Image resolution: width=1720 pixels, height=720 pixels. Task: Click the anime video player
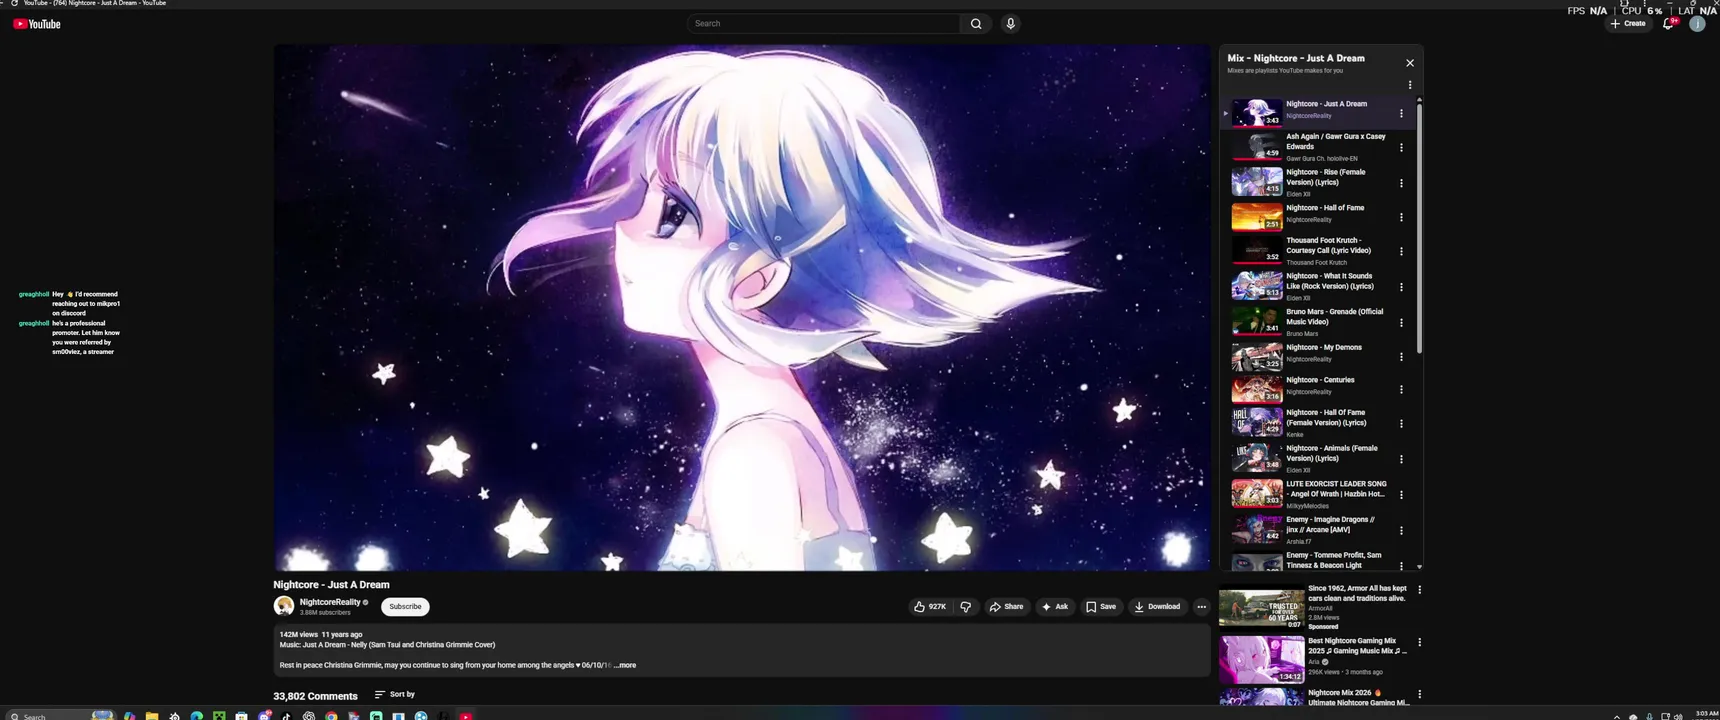(x=742, y=307)
